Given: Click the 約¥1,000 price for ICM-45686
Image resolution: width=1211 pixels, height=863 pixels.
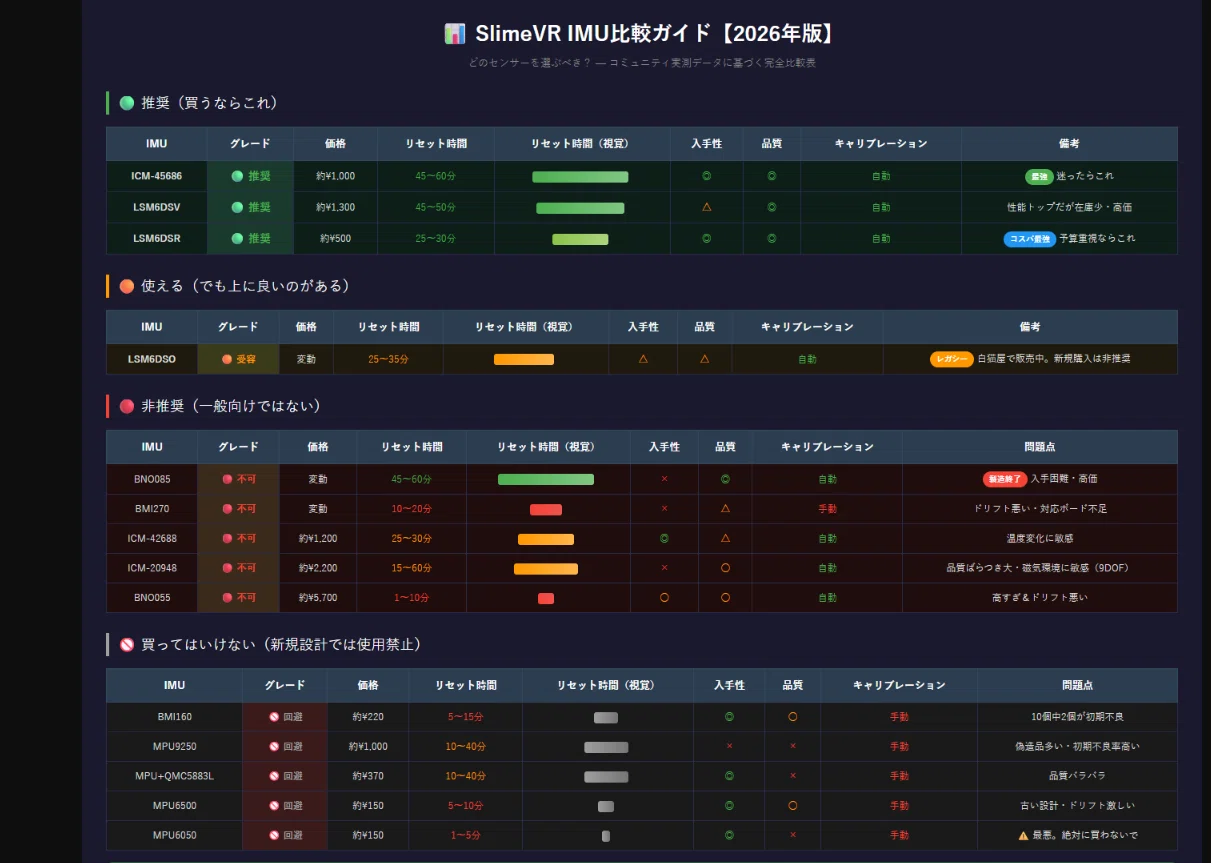Looking at the screenshot, I should pos(335,176).
